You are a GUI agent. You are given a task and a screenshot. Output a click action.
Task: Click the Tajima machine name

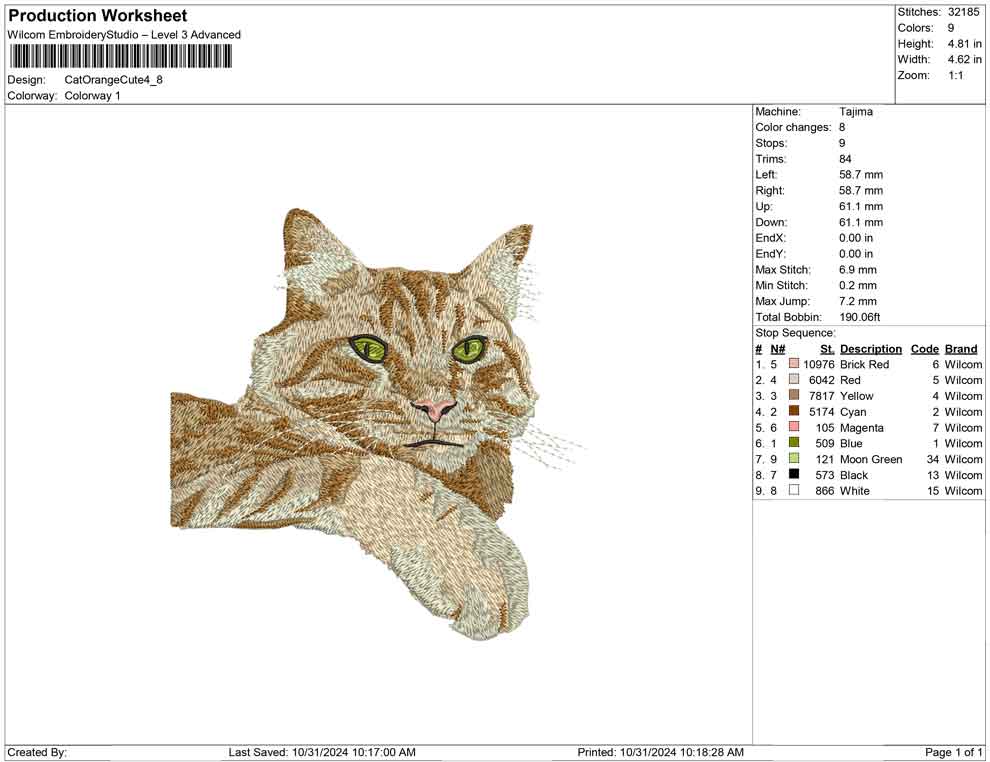[x=855, y=111]
